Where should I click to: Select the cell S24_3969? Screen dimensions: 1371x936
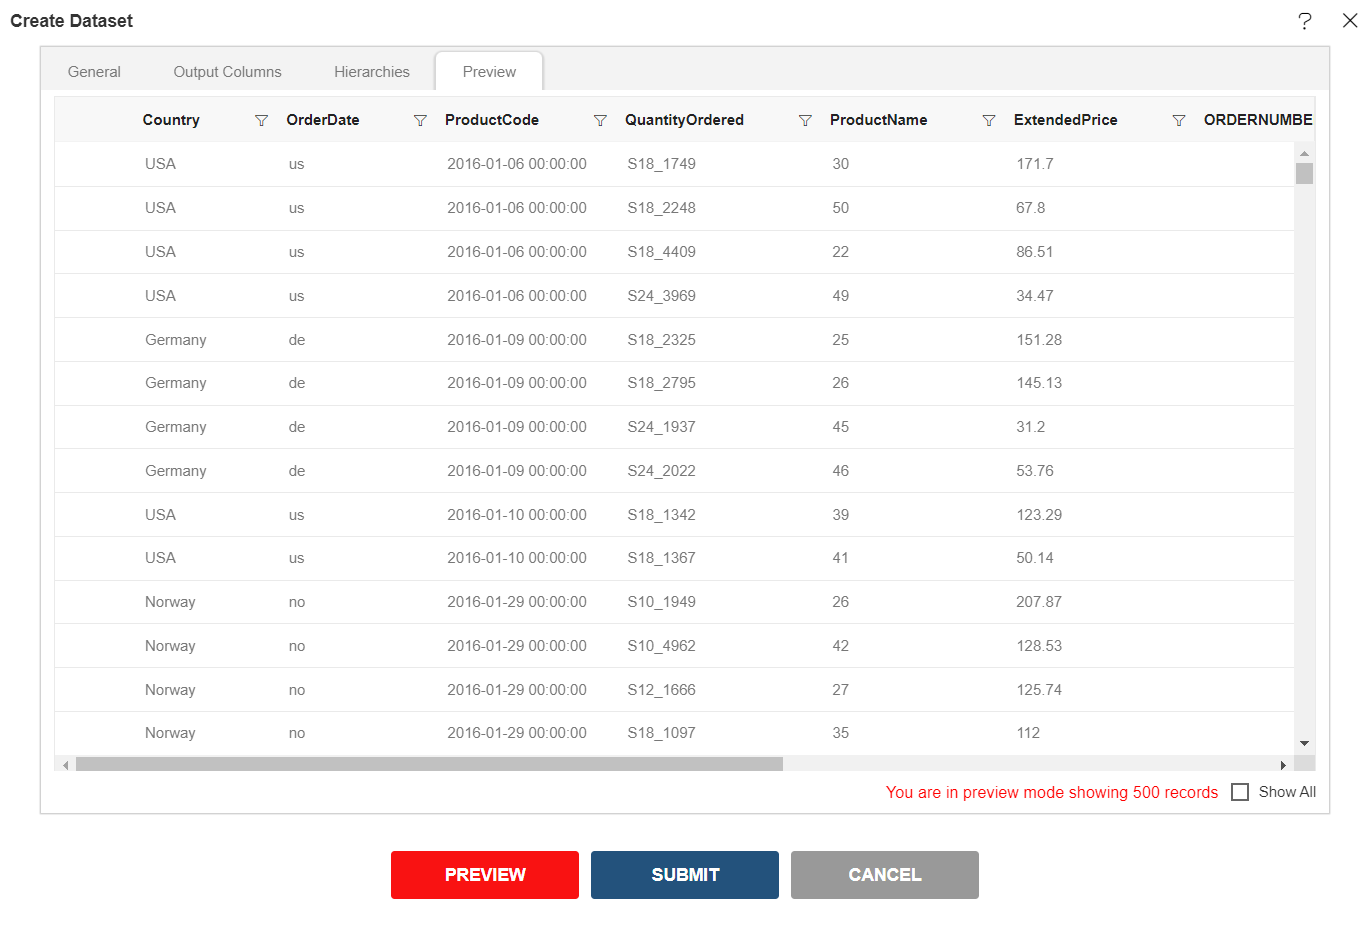[x=662, y=296]
